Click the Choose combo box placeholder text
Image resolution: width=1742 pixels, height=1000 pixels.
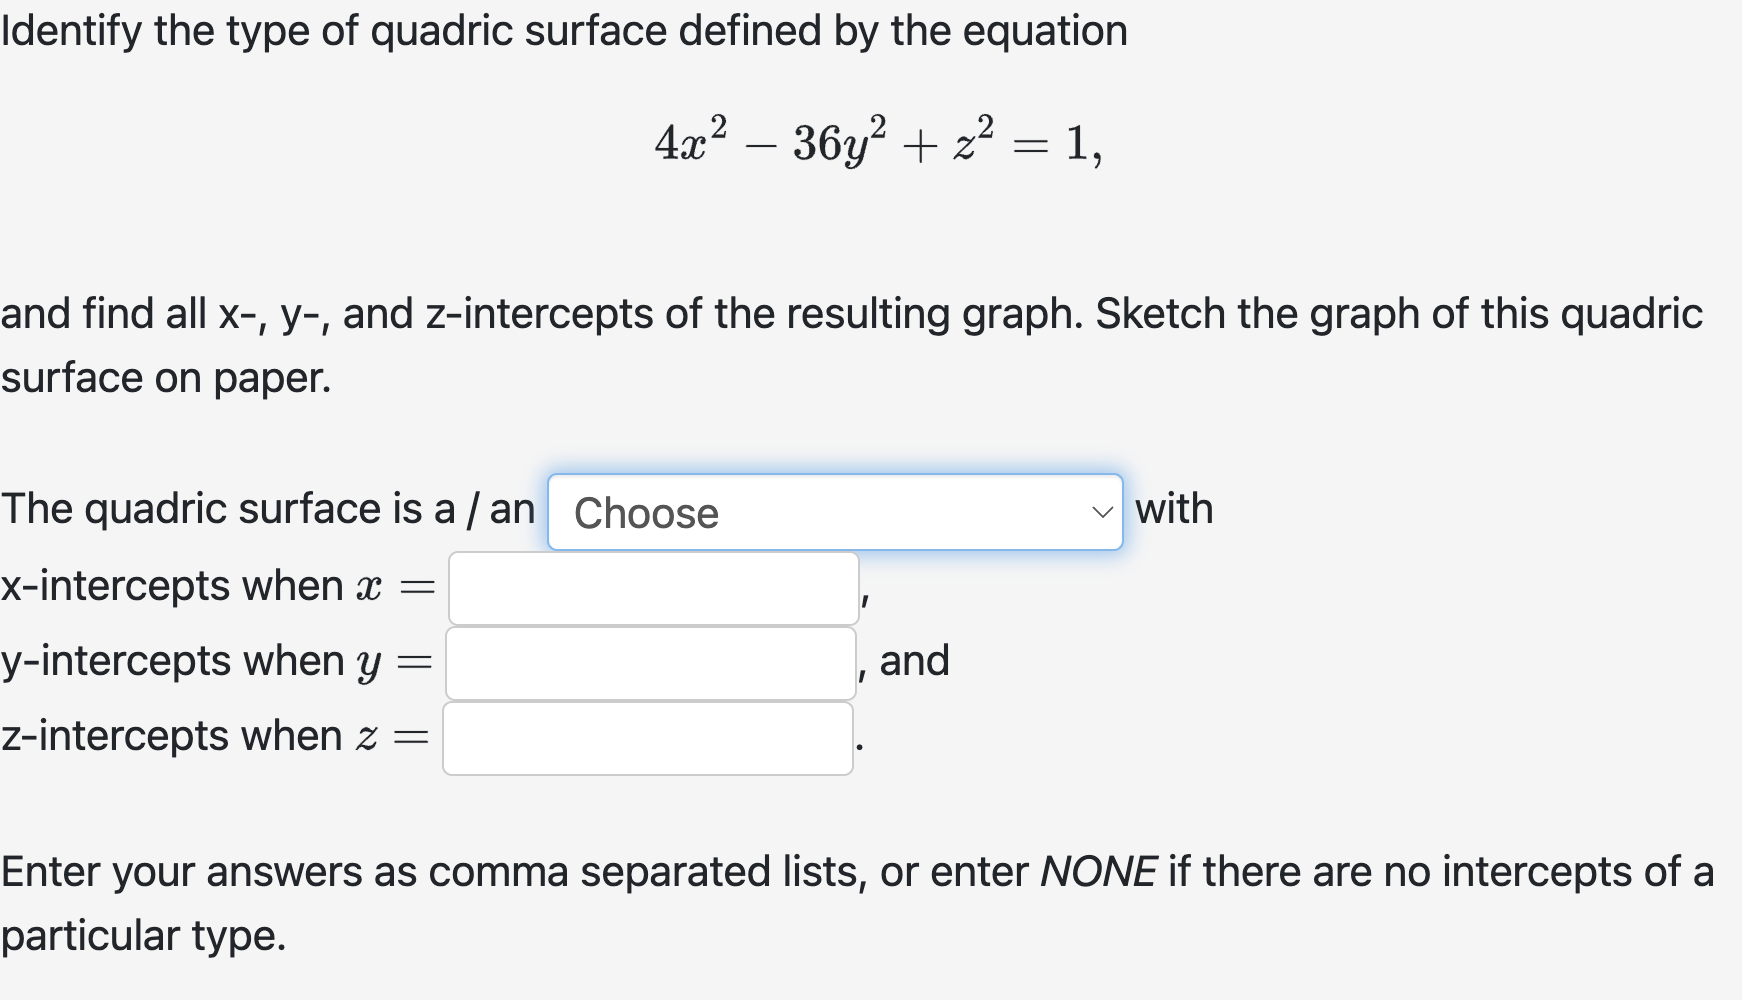pos(645,514)
